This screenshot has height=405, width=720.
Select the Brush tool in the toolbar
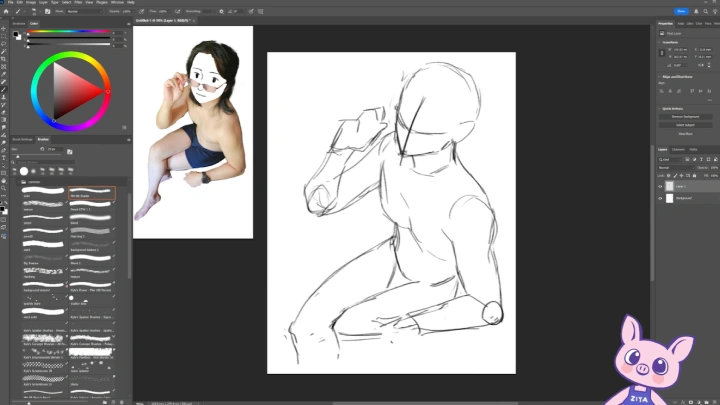coord(4,89)
